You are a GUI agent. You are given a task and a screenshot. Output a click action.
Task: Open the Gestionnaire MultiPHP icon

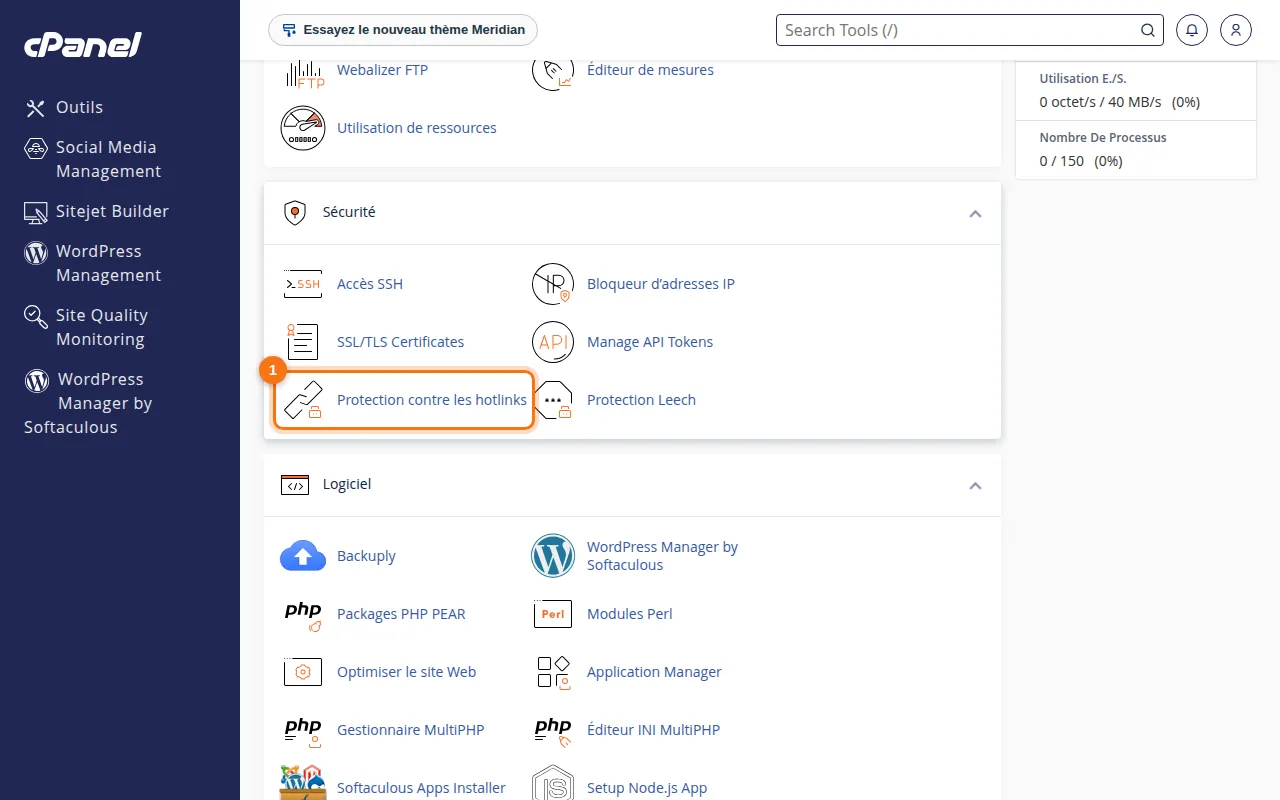tap(303, 730)
